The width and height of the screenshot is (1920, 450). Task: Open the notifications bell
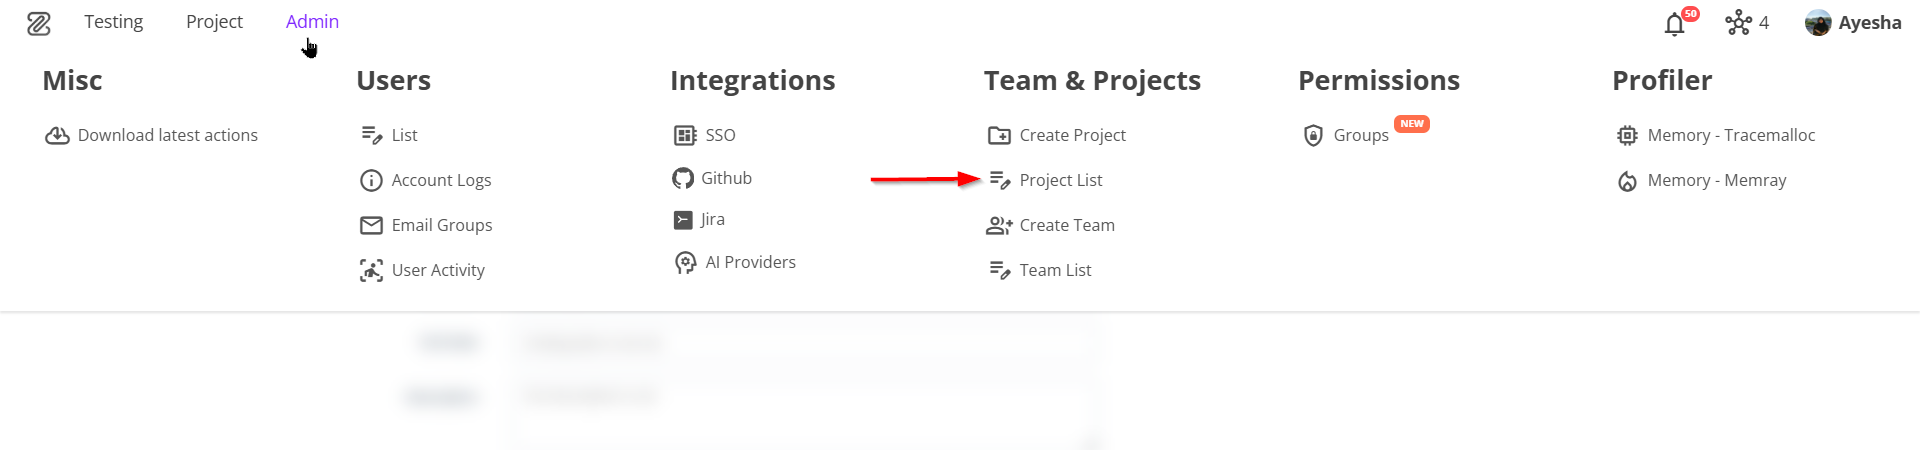coord(1674,24)
